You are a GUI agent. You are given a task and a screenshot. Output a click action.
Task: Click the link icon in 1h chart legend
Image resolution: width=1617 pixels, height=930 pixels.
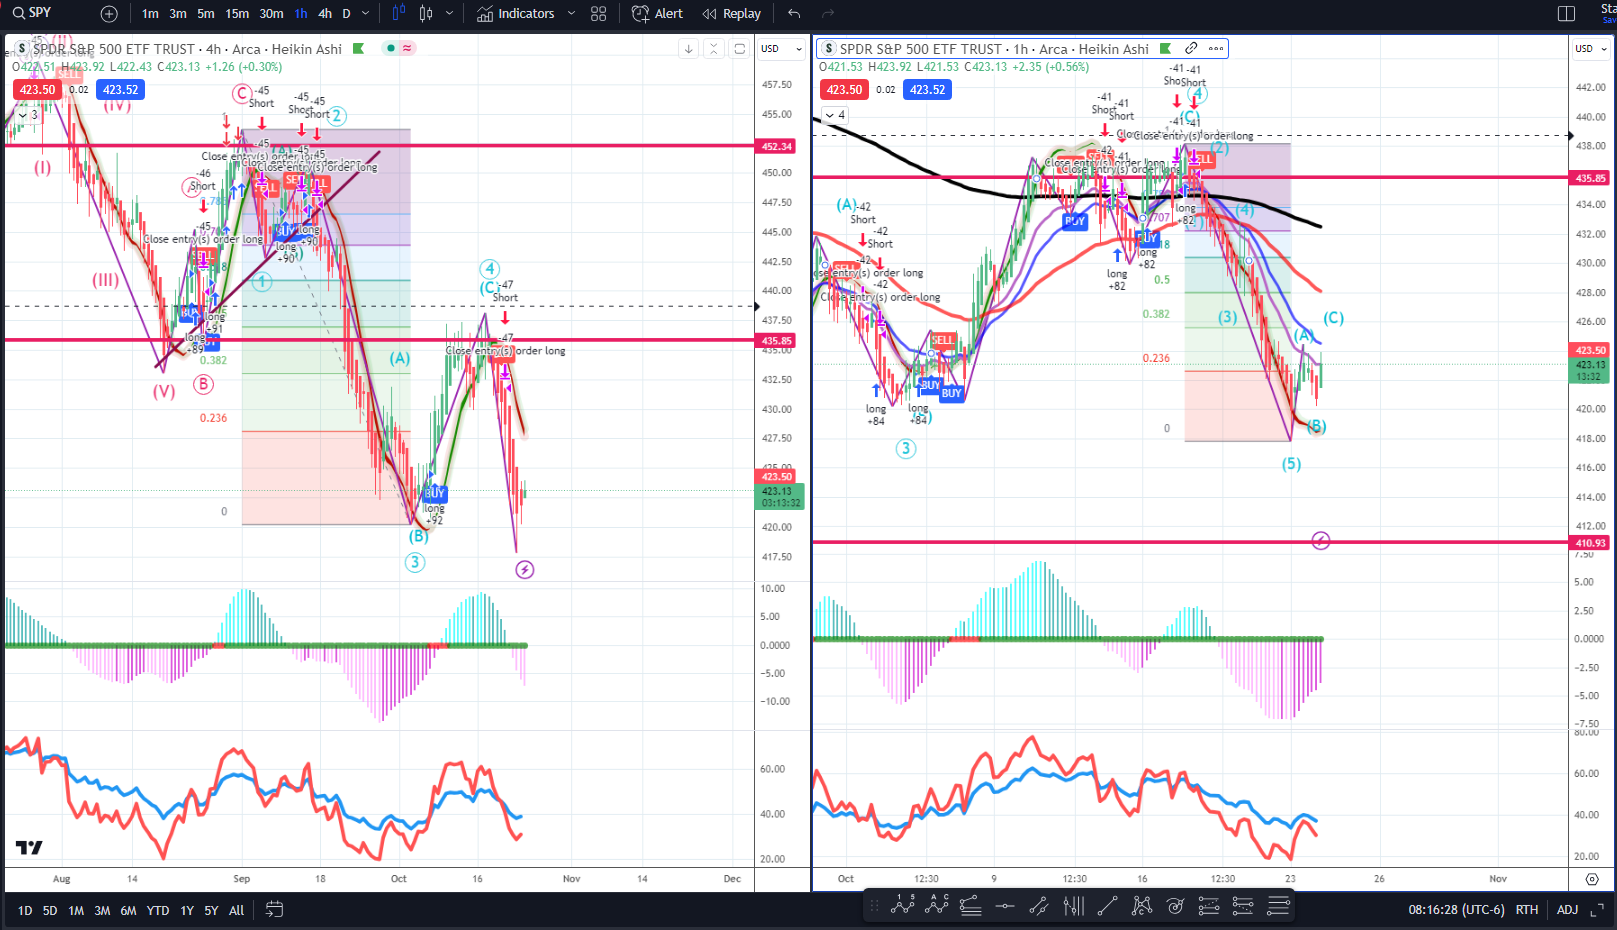1191,48
